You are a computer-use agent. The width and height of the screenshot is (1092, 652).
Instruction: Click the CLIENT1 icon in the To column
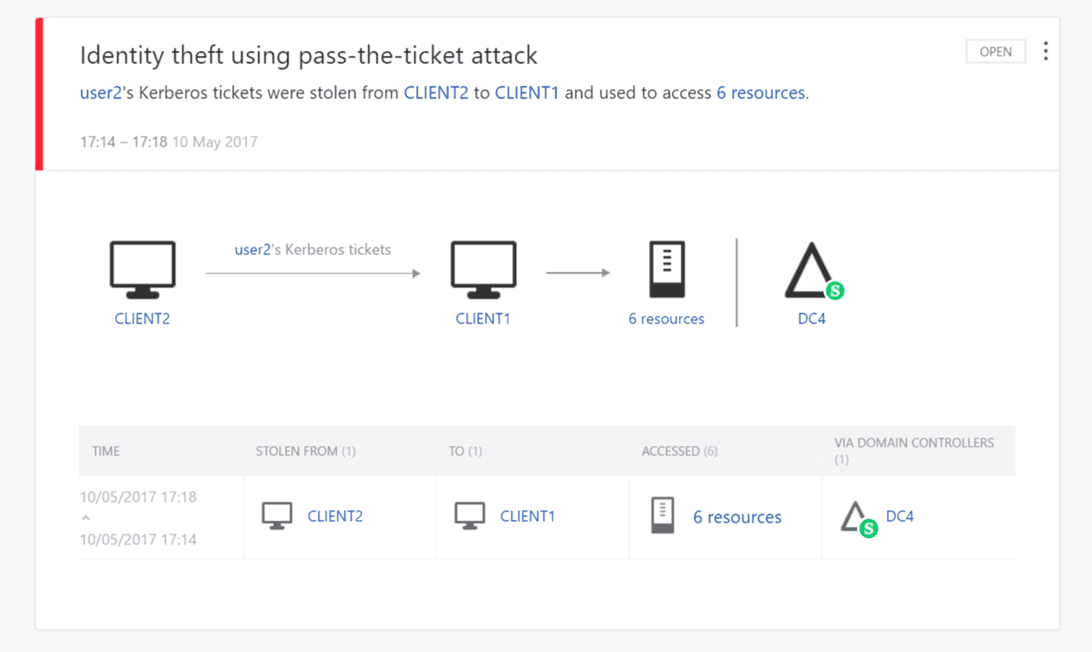(x=470, y=514)
